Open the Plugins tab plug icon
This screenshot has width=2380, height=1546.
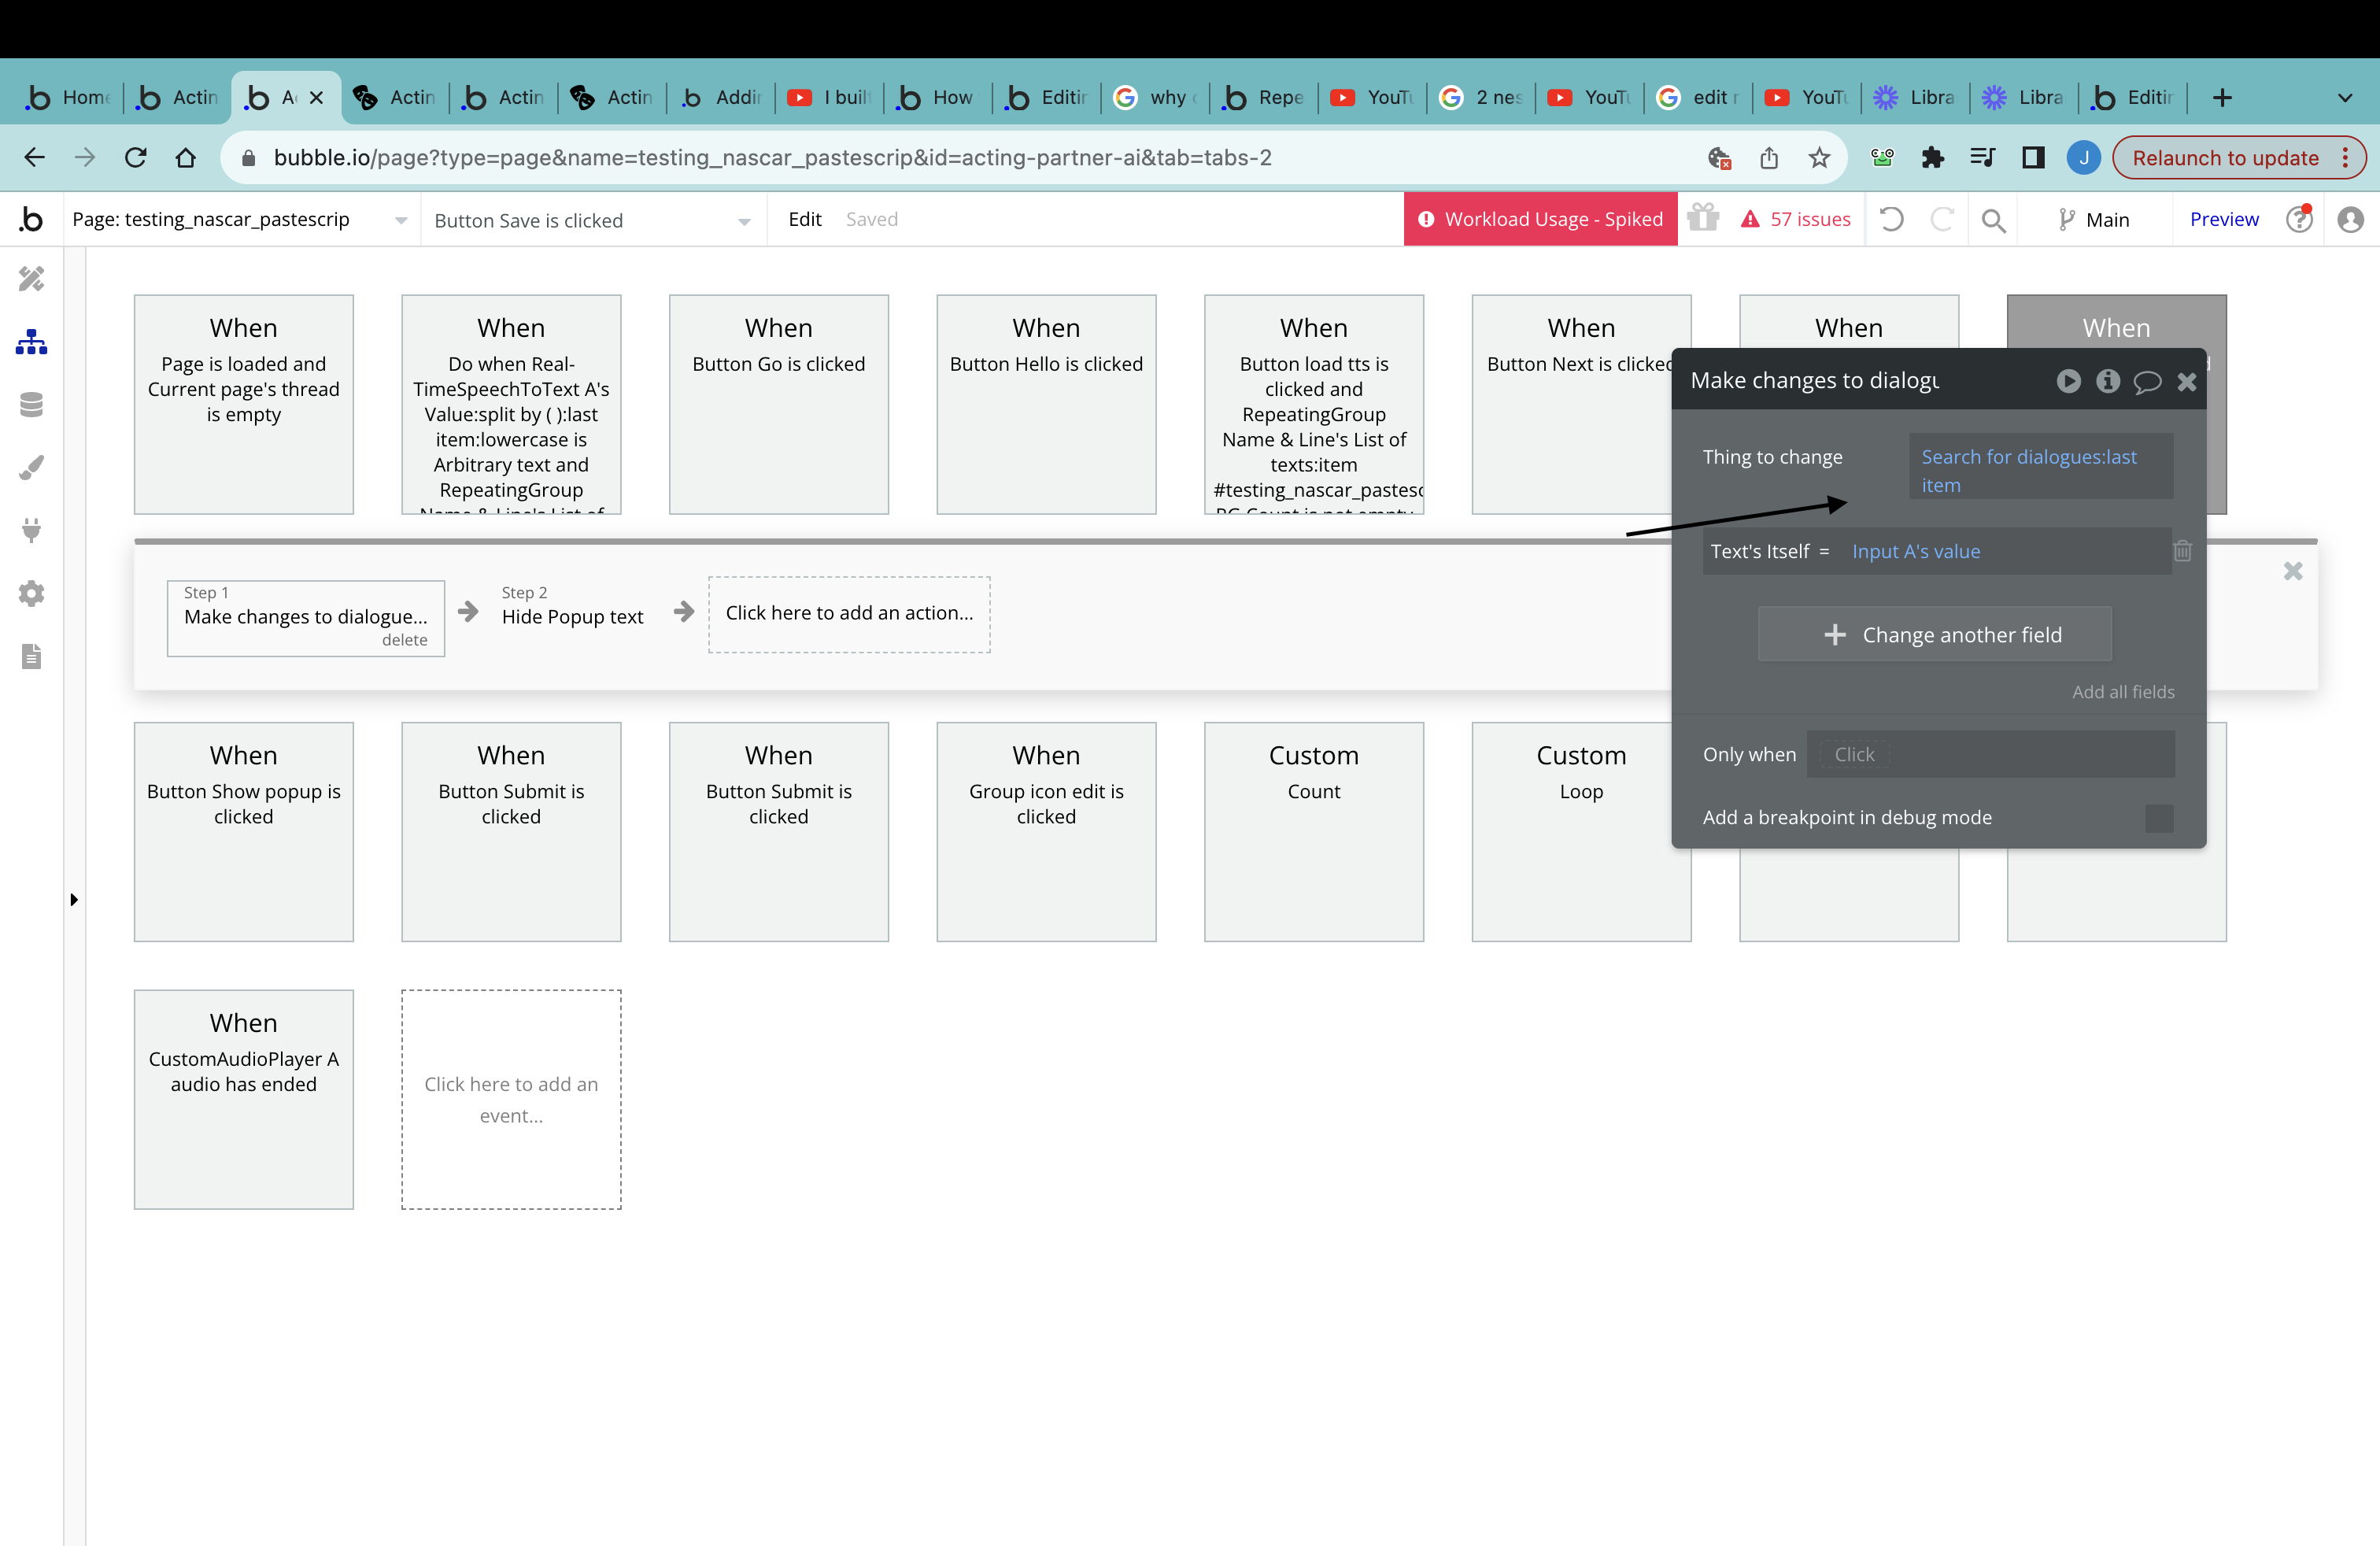(x=31, y=530)
